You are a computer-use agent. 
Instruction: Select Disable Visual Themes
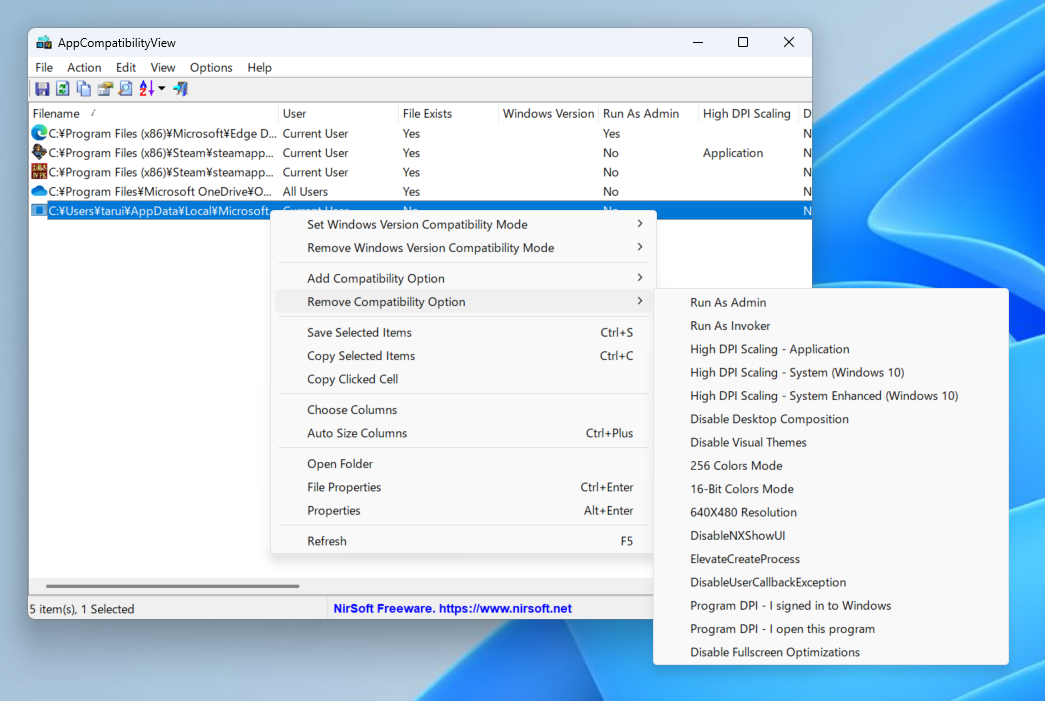click(x=830, y=442)
